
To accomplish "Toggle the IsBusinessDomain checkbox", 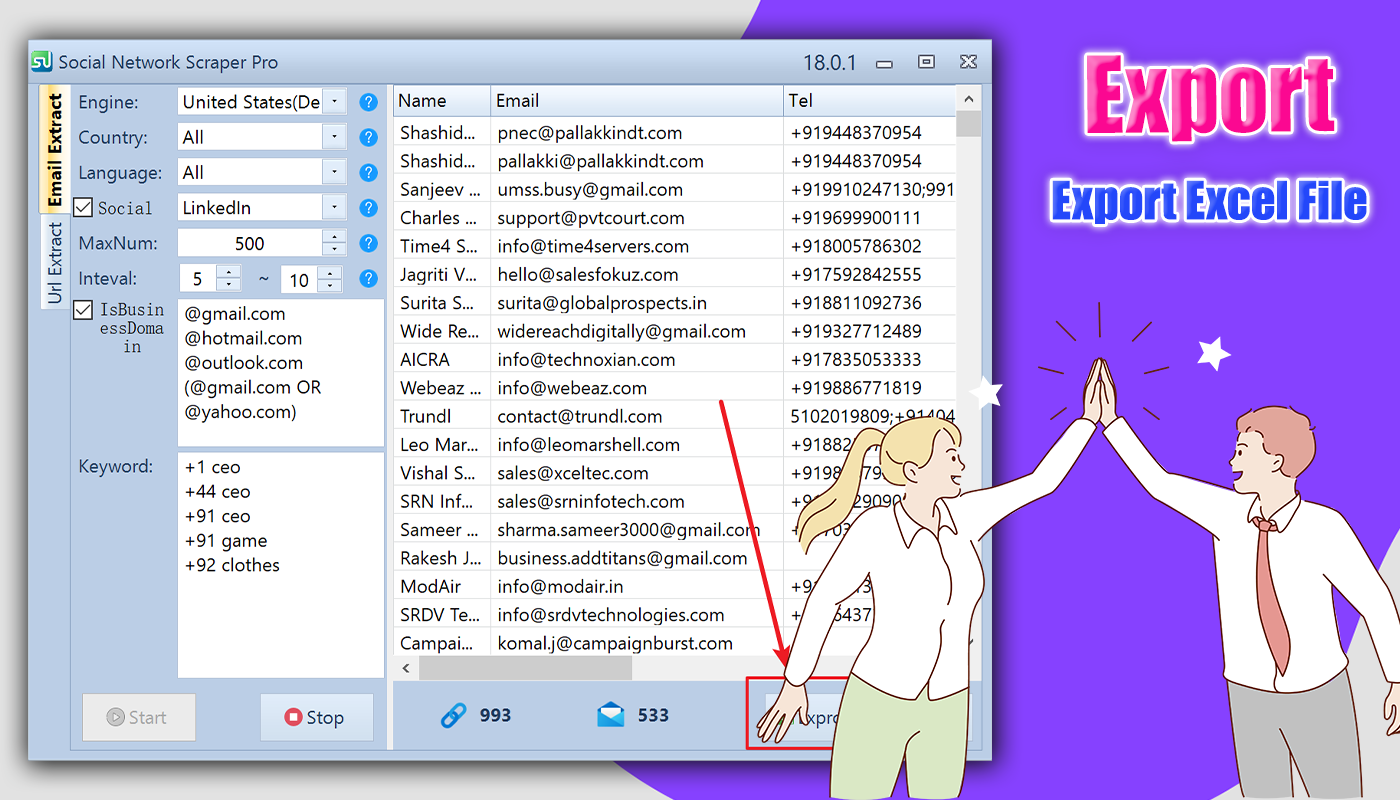I will tap(84, 310).
